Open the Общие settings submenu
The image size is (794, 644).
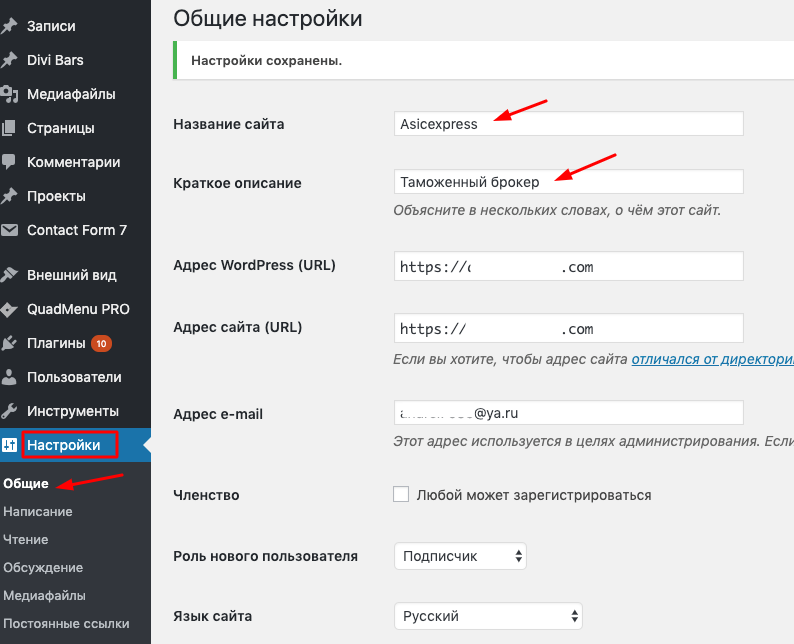coord(26,484)
